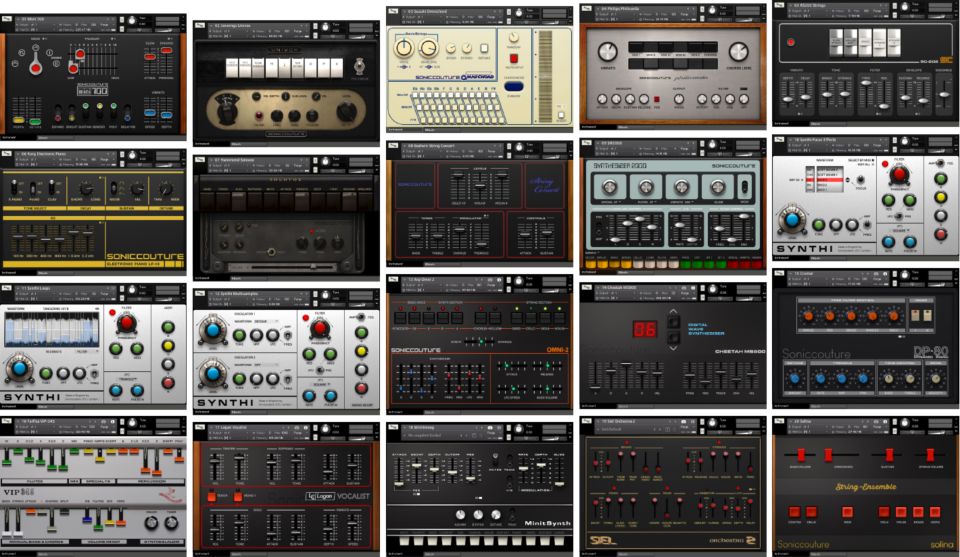
Task: Select the Instrument tab below Mini 700 panel
Action: click(10, 137)
